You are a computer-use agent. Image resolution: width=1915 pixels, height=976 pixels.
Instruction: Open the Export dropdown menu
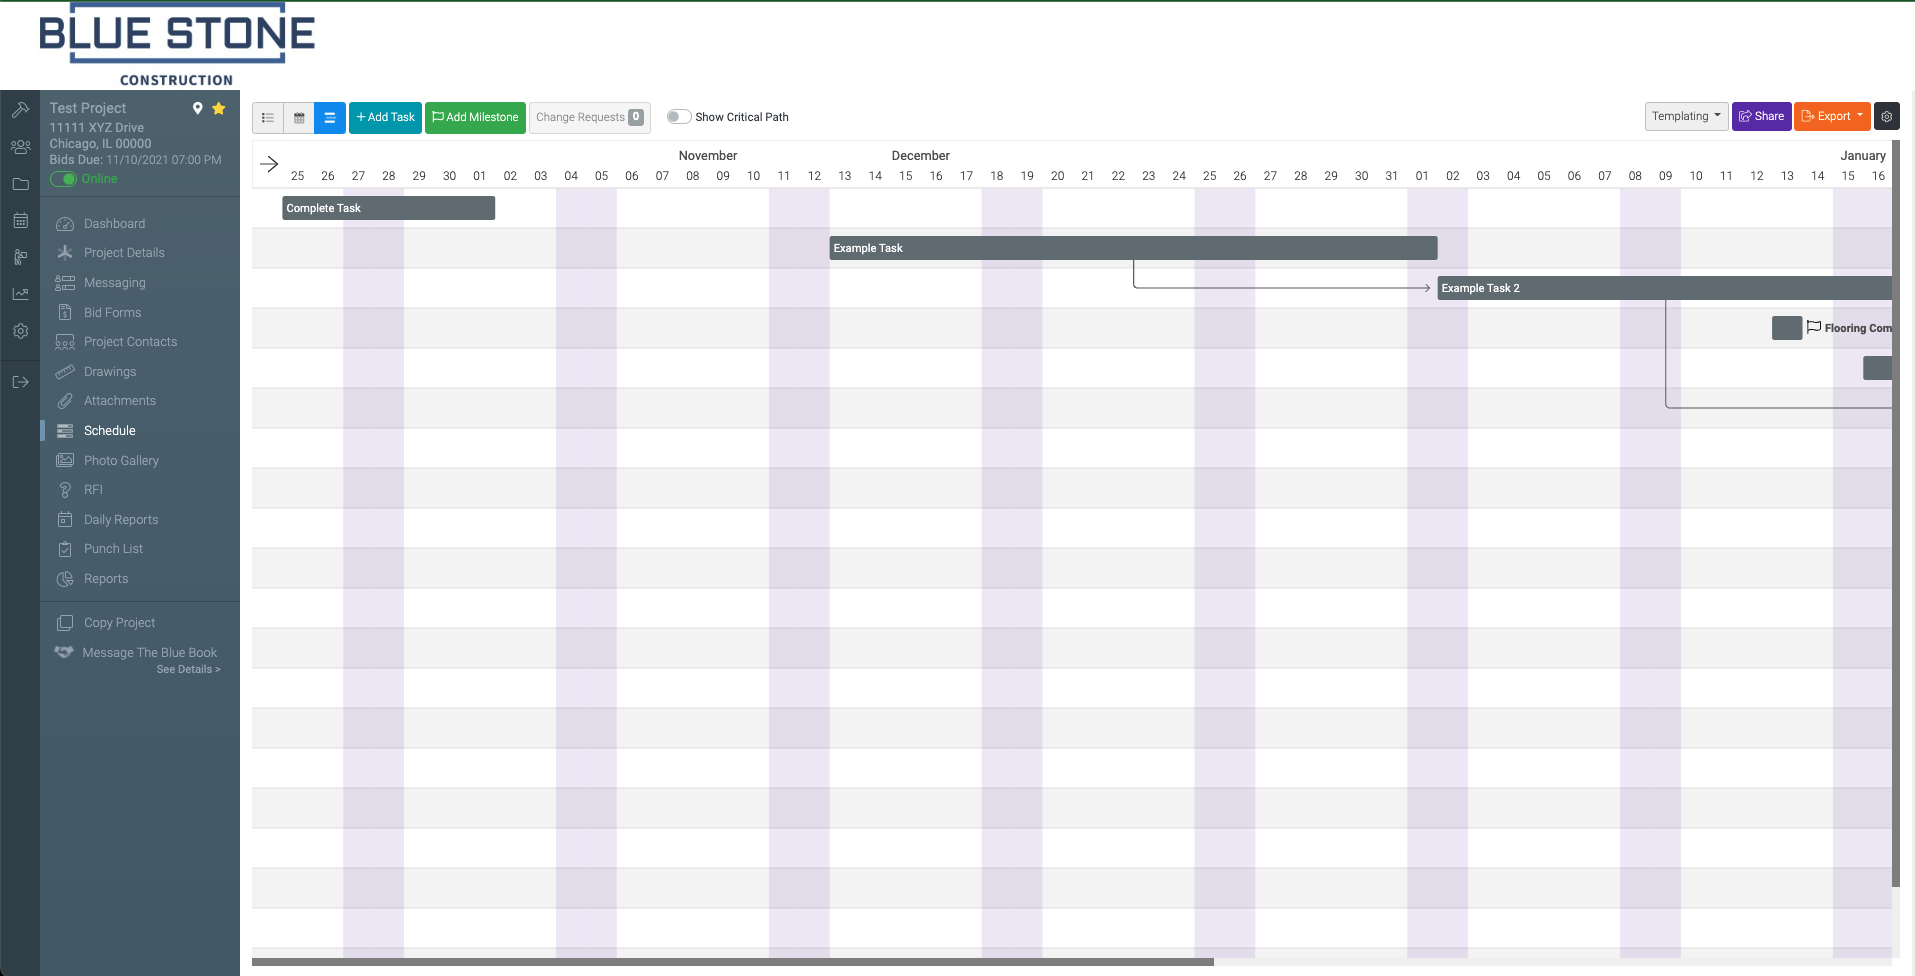[1831, 116]
